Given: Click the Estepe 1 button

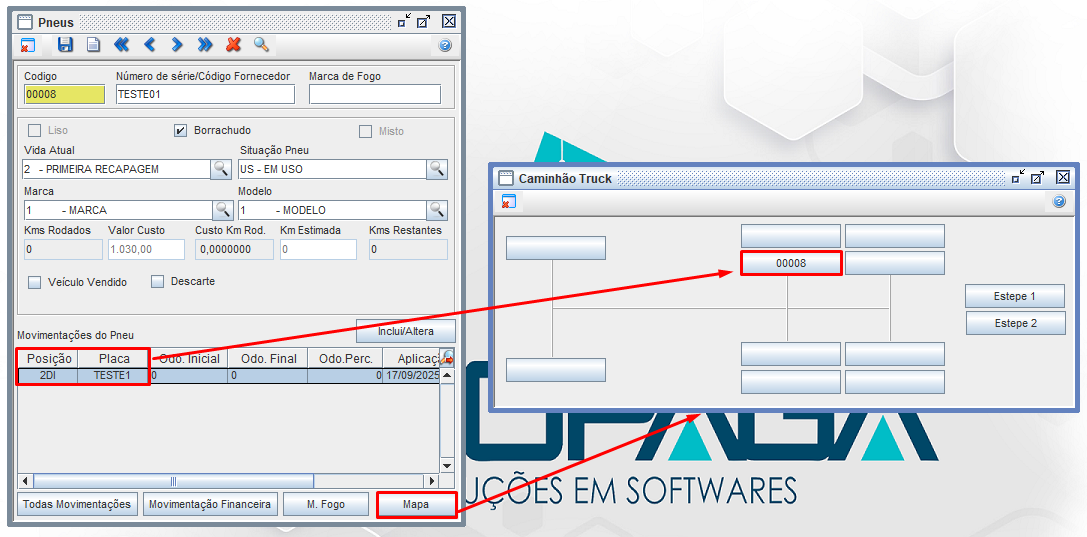Looking at the screenshot, I should click(1015, 296).
